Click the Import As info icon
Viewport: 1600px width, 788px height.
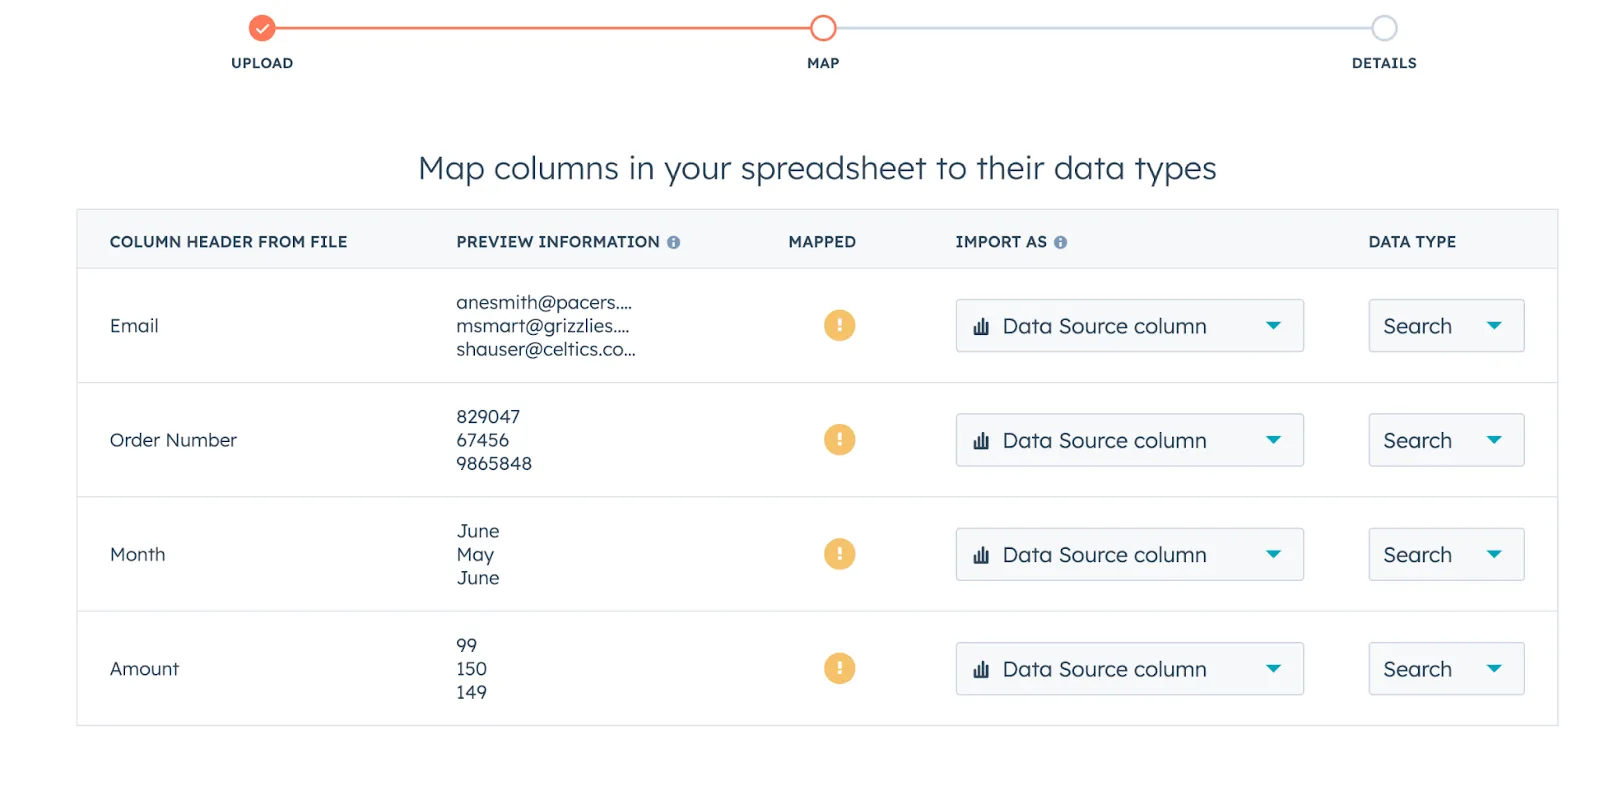(x=1061, y=242)
